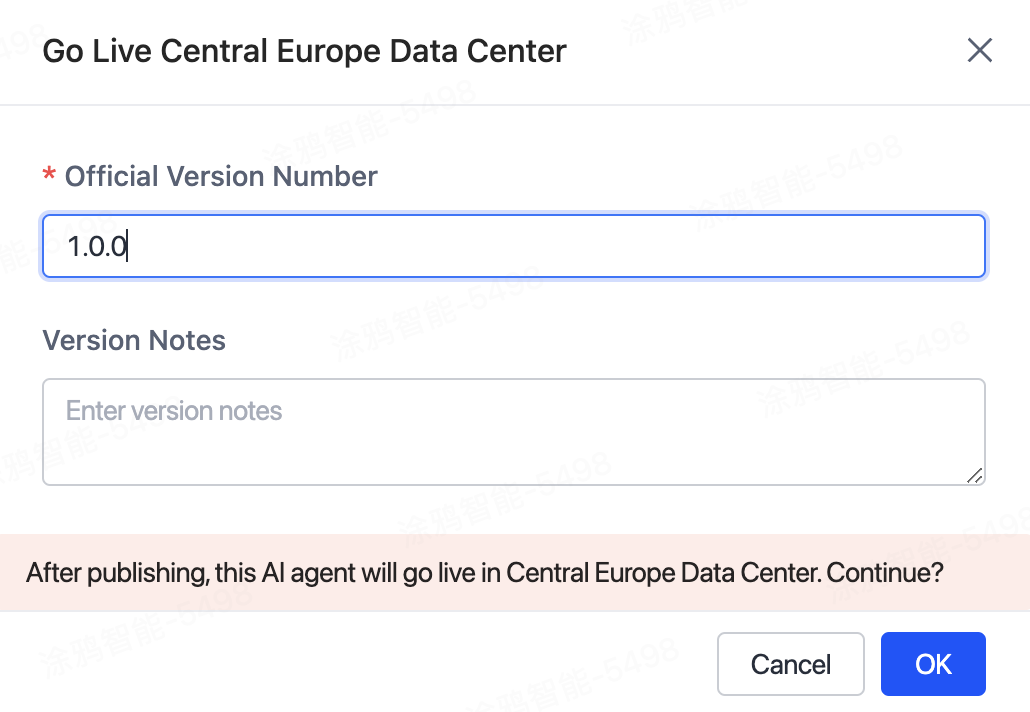This screenshot has width=1030, height=712.
Task: Confirm publishing with the OK button
Action: click(x=932, y=664)
